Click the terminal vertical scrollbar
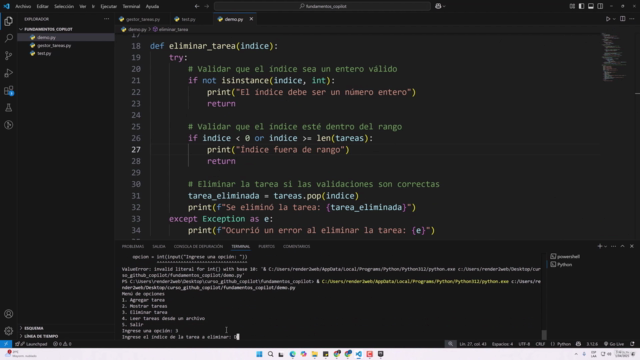The height and width of the screenshot is (360, 640). point(544,334)
